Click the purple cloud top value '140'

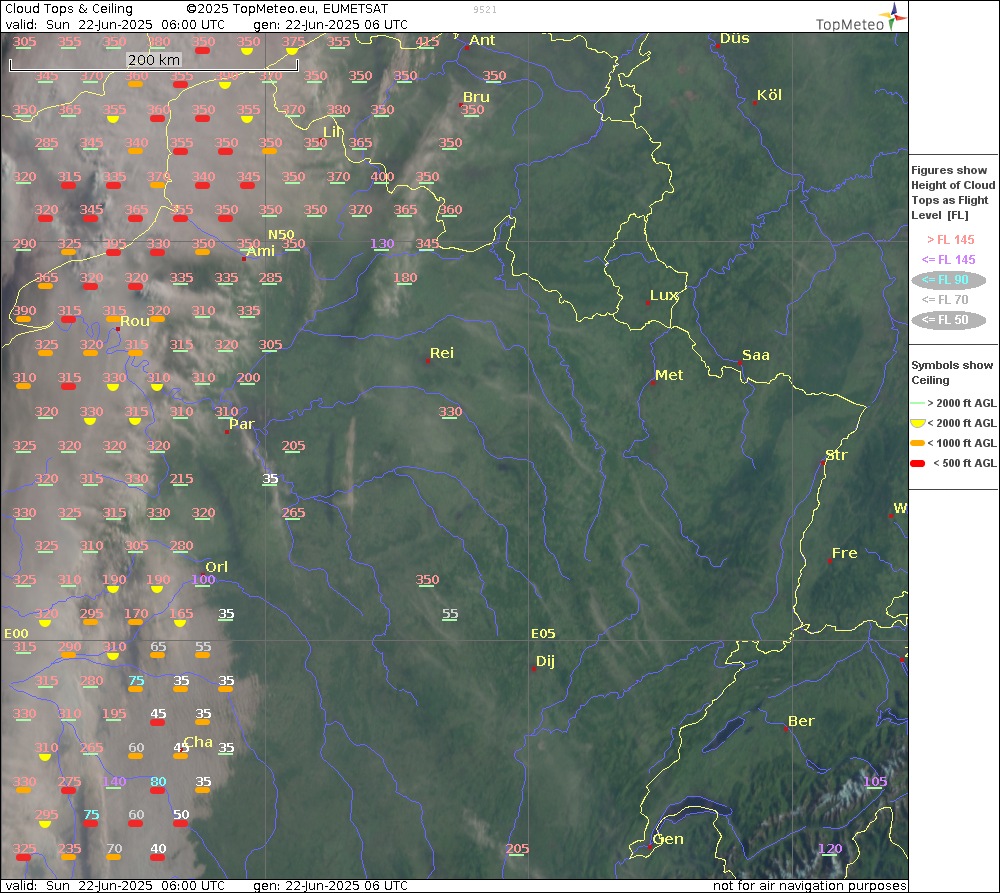click(114, 781)
